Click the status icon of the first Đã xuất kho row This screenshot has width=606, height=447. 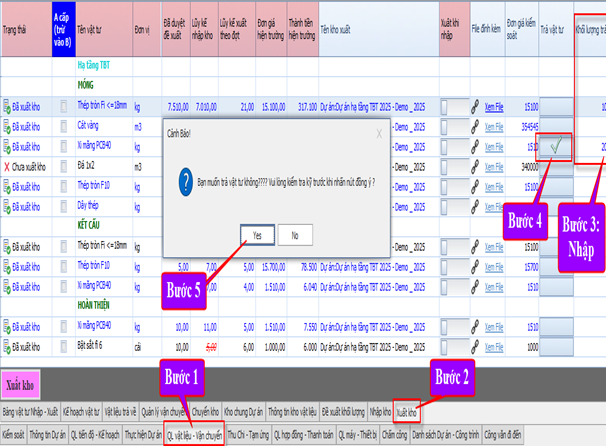[7, 106]
